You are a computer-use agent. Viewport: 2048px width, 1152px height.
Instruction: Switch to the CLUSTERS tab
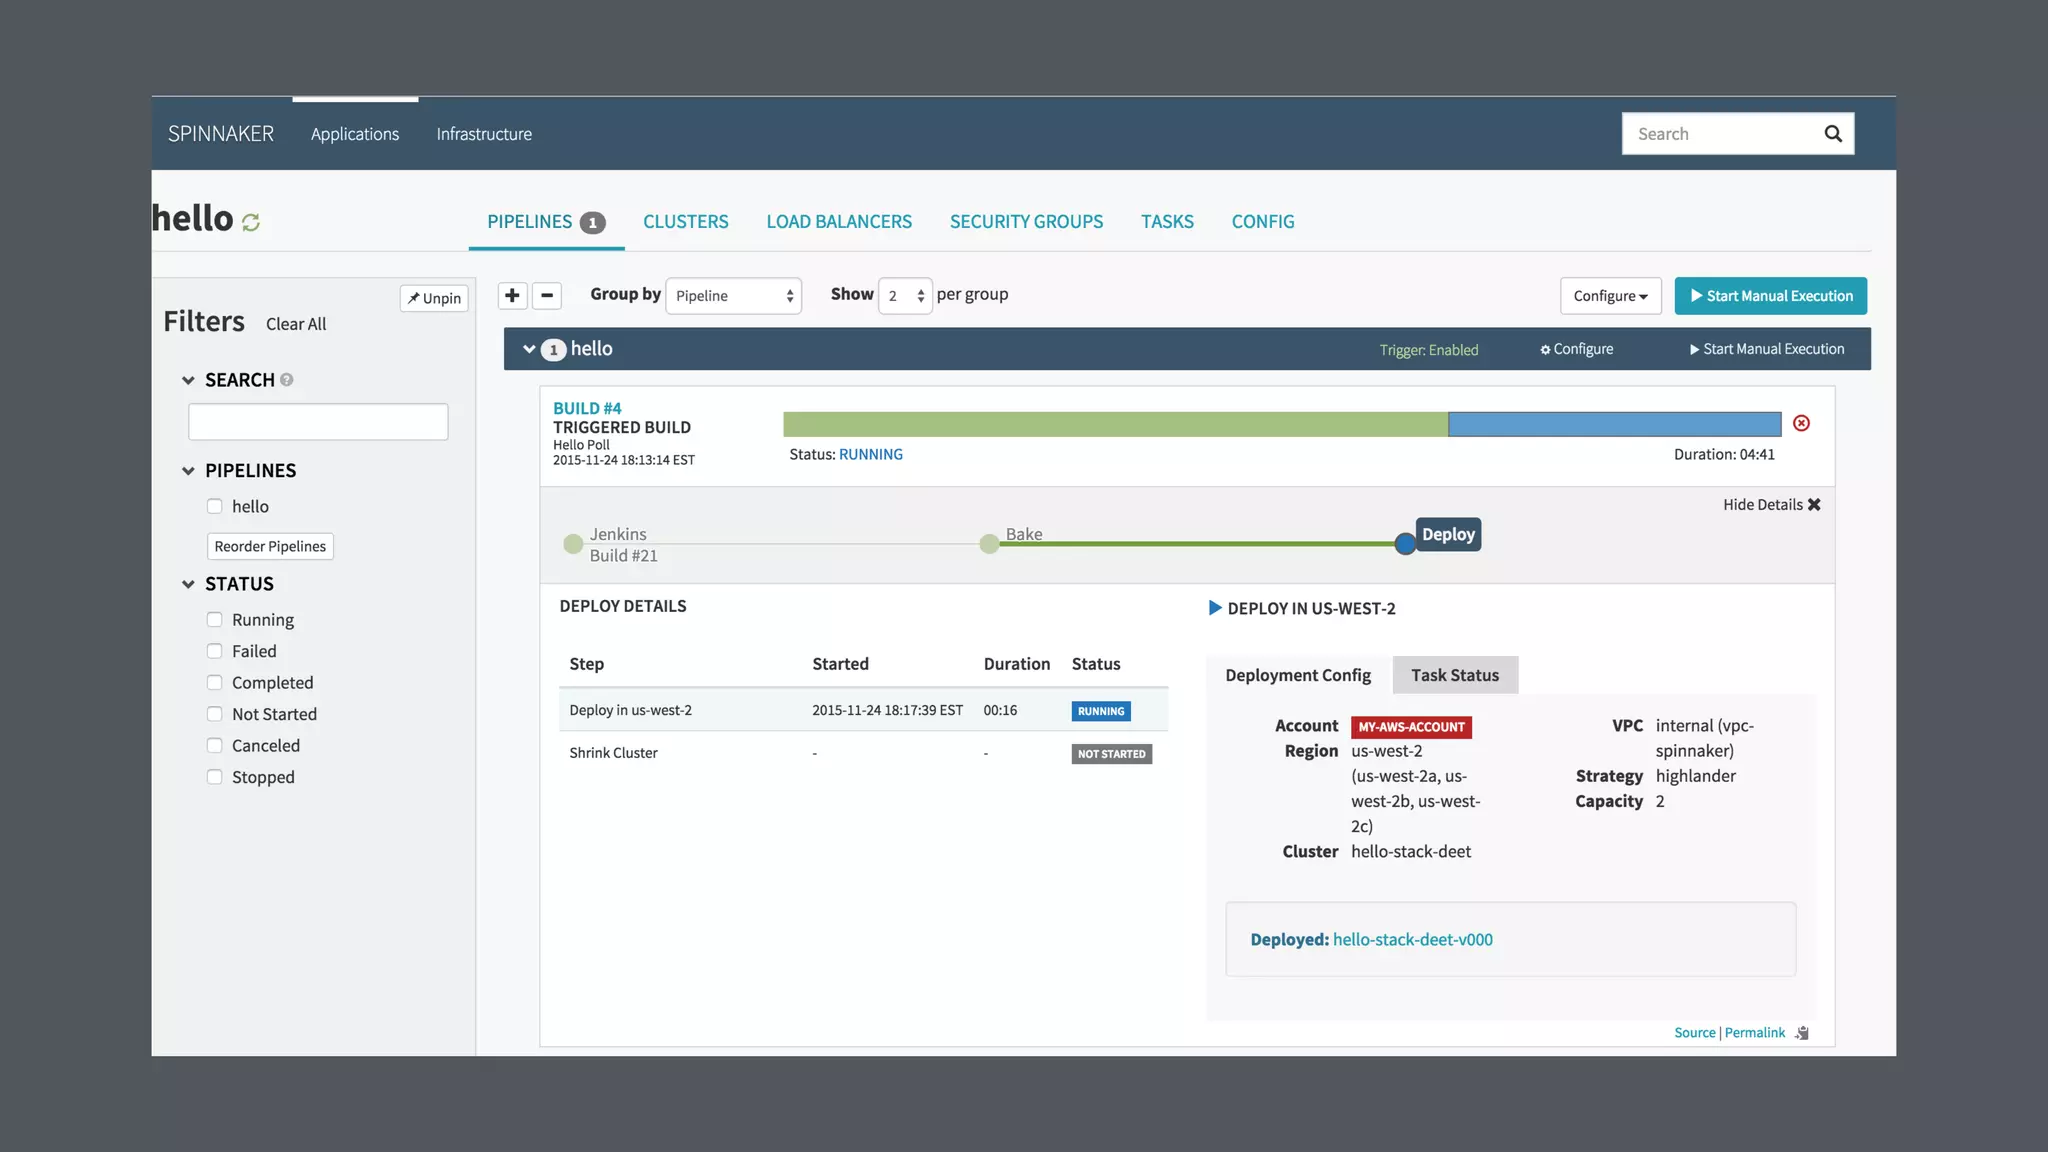coord(685,222)
